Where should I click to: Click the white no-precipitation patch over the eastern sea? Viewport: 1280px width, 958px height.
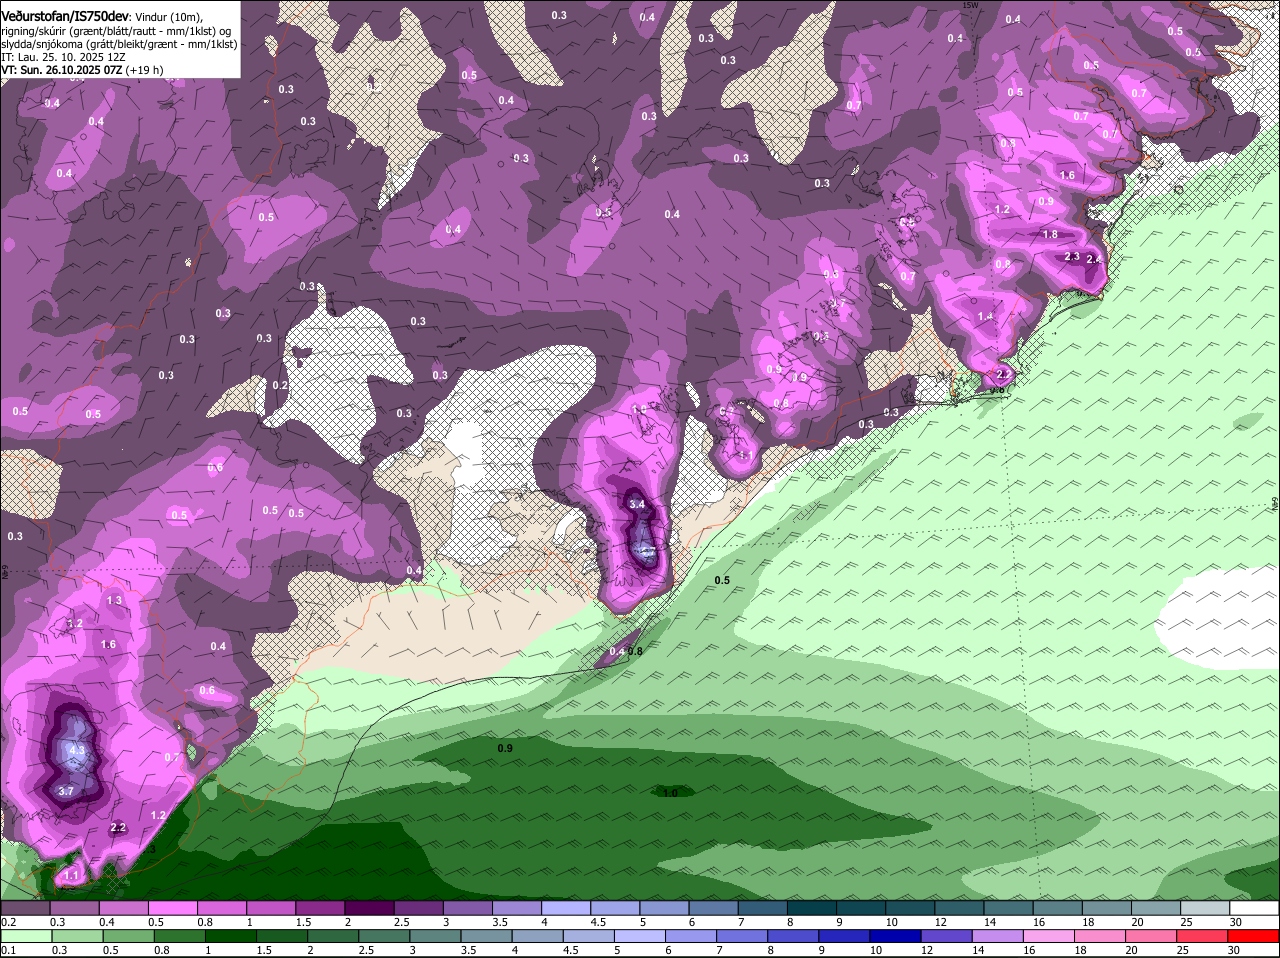pos(1217,620)
